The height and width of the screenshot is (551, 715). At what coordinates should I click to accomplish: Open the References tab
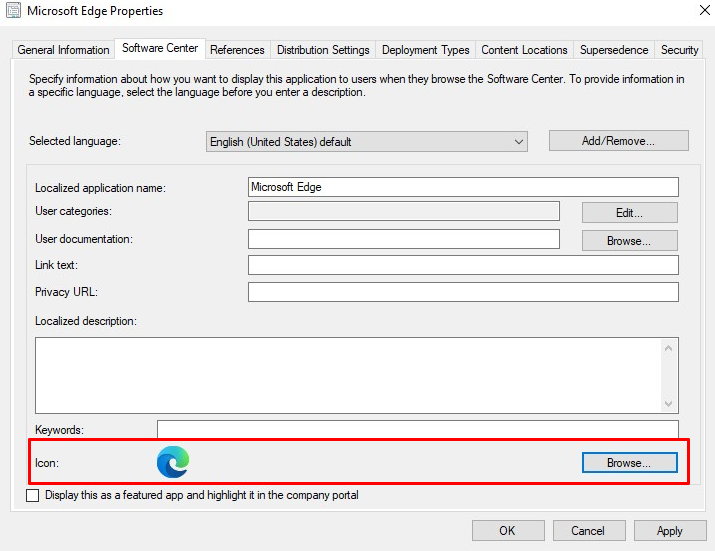[x=237, y=50]
